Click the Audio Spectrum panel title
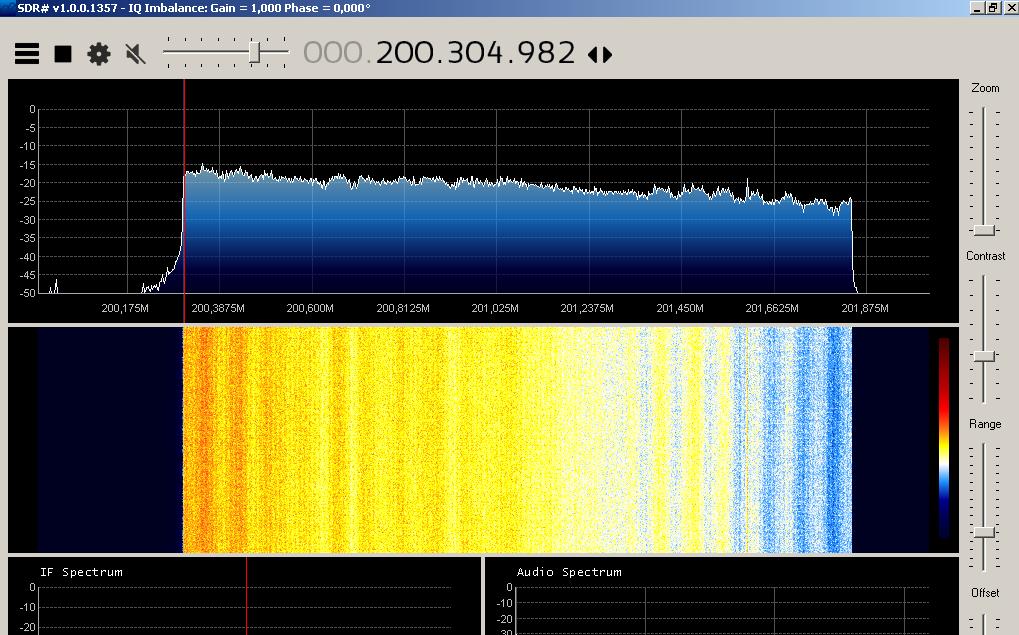The width and height of the screenshot is (1019, 635). click(x=569, y=572)
